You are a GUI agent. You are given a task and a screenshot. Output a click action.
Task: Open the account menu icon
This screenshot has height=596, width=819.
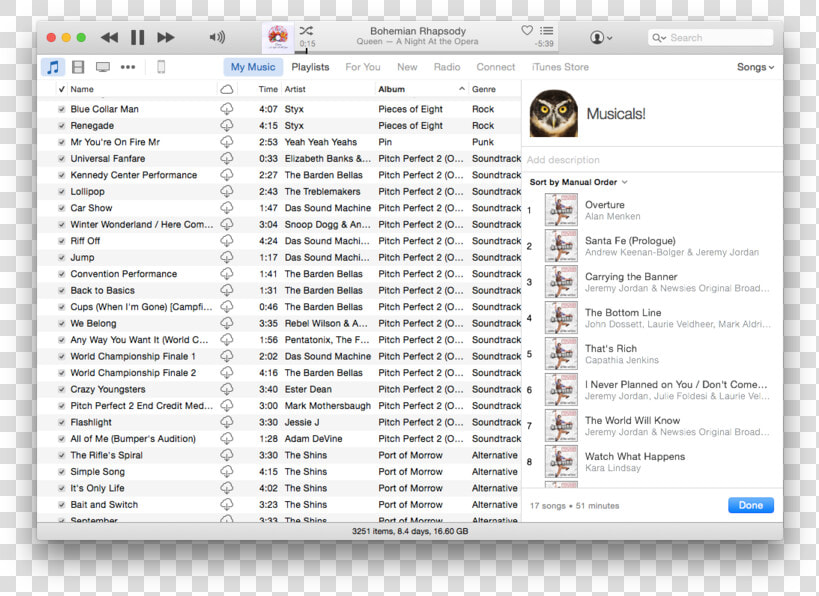[x=601, y=38]
